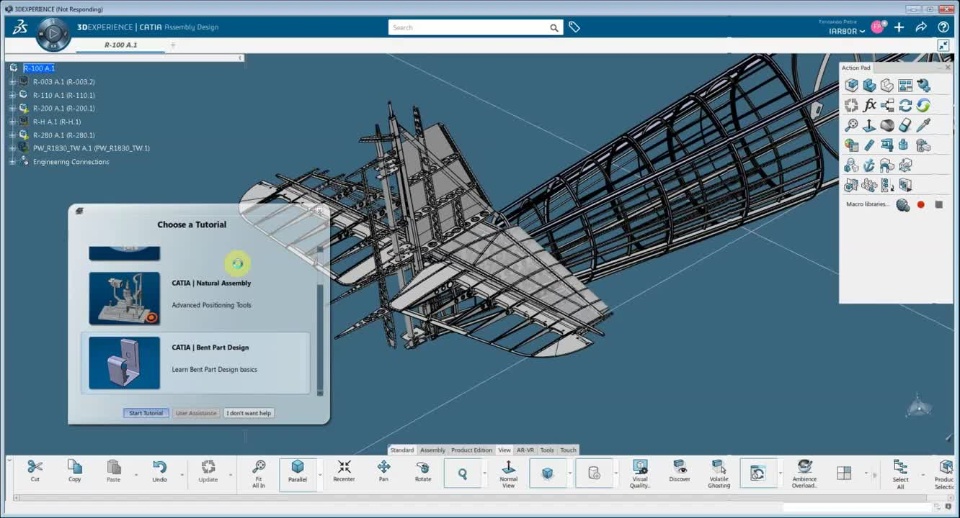Image resolution: width=960 pixels, height=518 pixels.
Task: Open the 3DEXPERIENCE compass
Action: coord(53,34)
